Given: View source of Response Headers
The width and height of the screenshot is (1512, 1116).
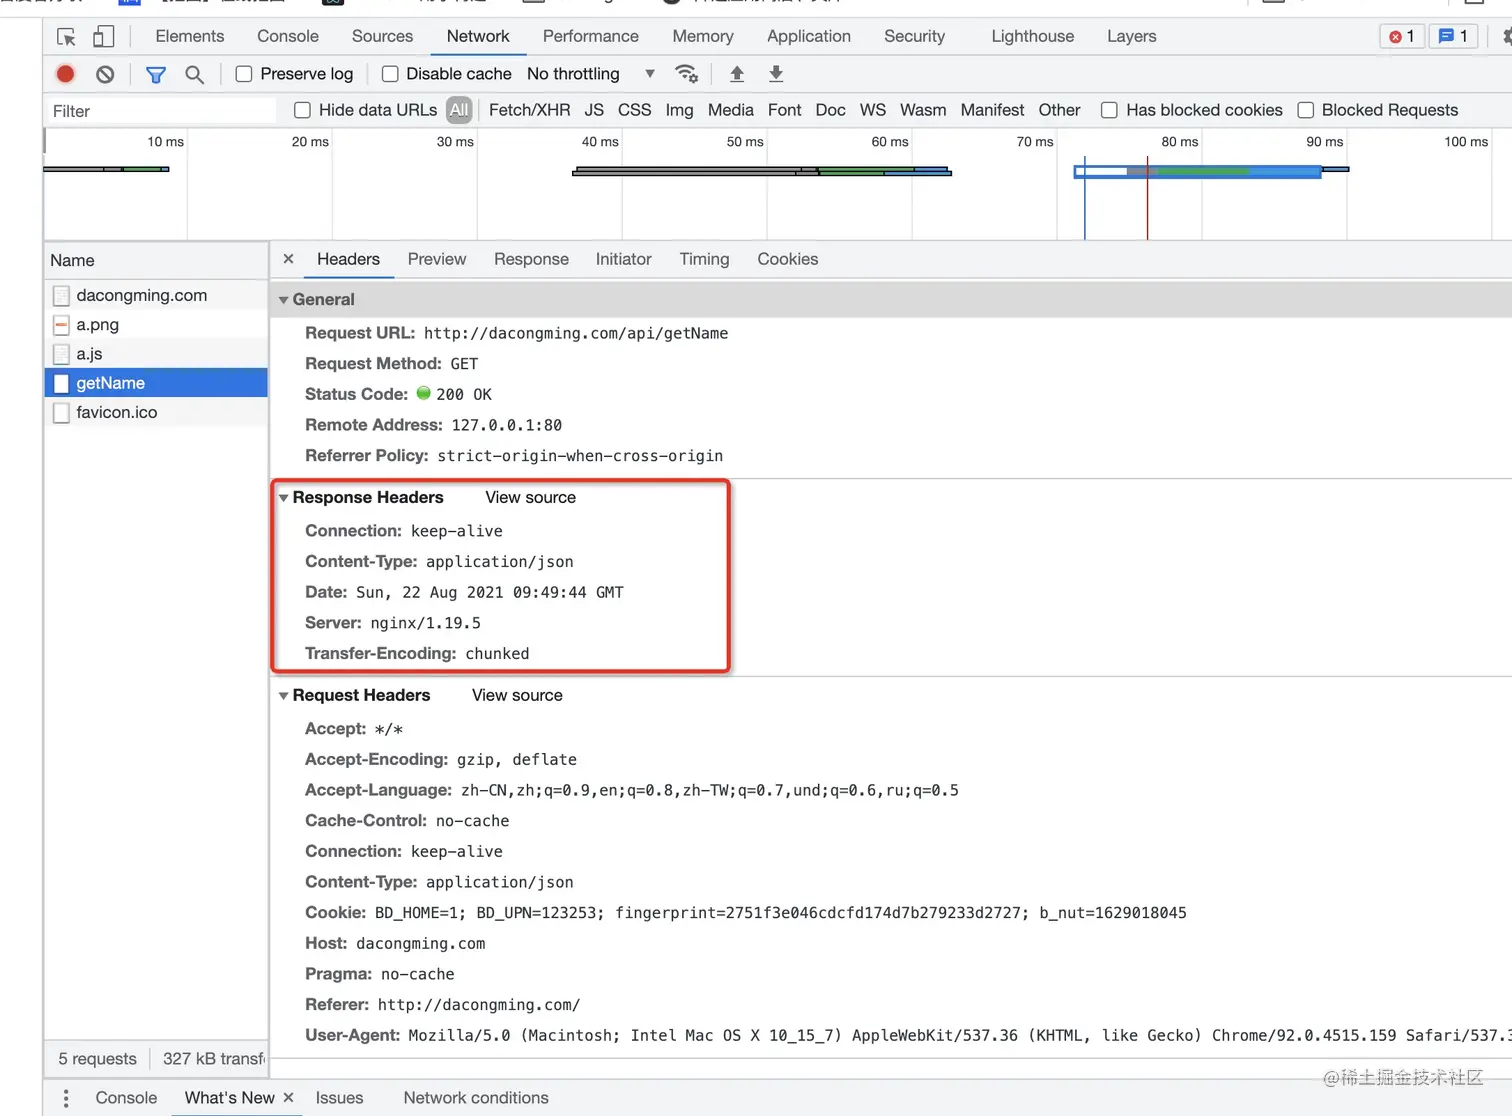Looking at the screenshot, I should (531, 498).
